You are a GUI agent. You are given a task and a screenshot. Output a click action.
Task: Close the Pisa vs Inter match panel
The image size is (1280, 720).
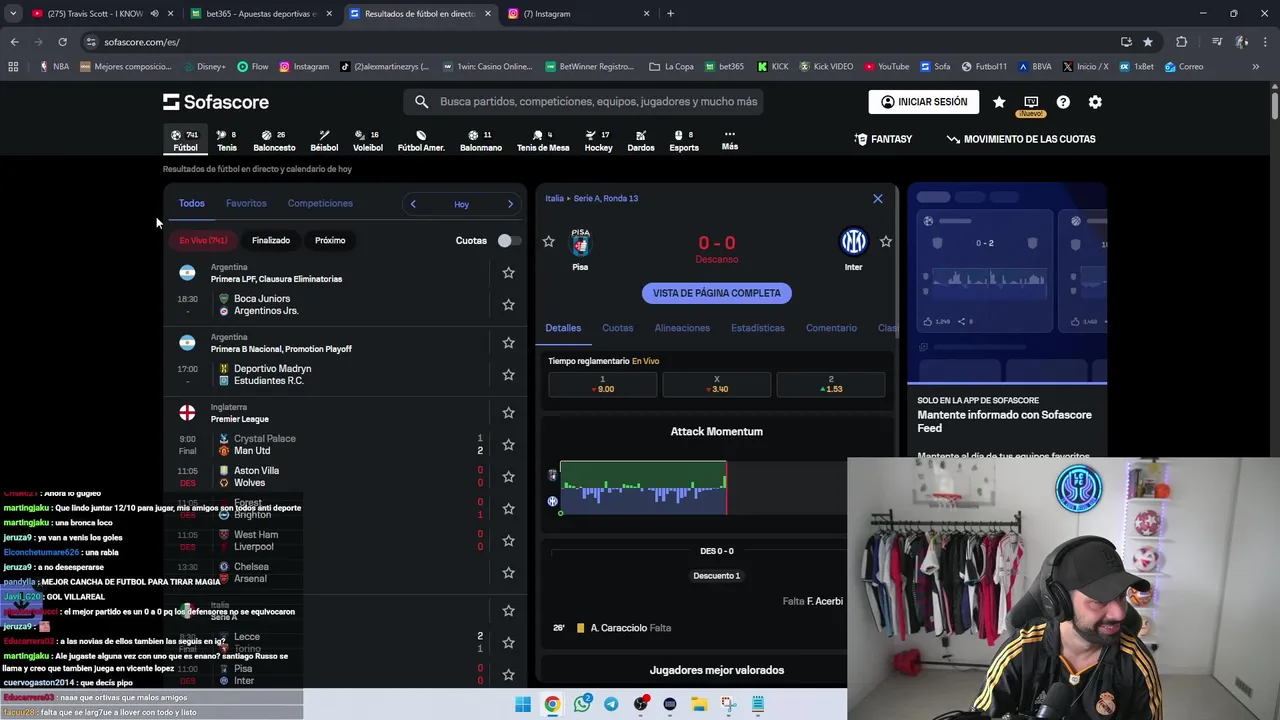878,199
